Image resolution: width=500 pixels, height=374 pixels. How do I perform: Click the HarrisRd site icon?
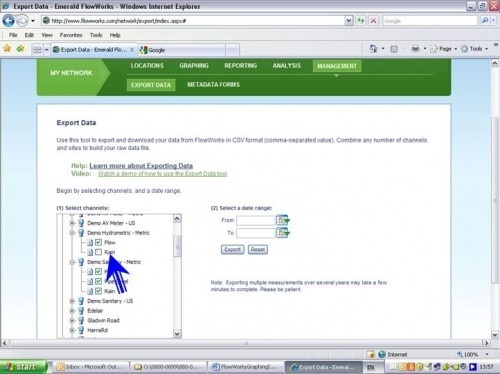(x=81, y=330)
